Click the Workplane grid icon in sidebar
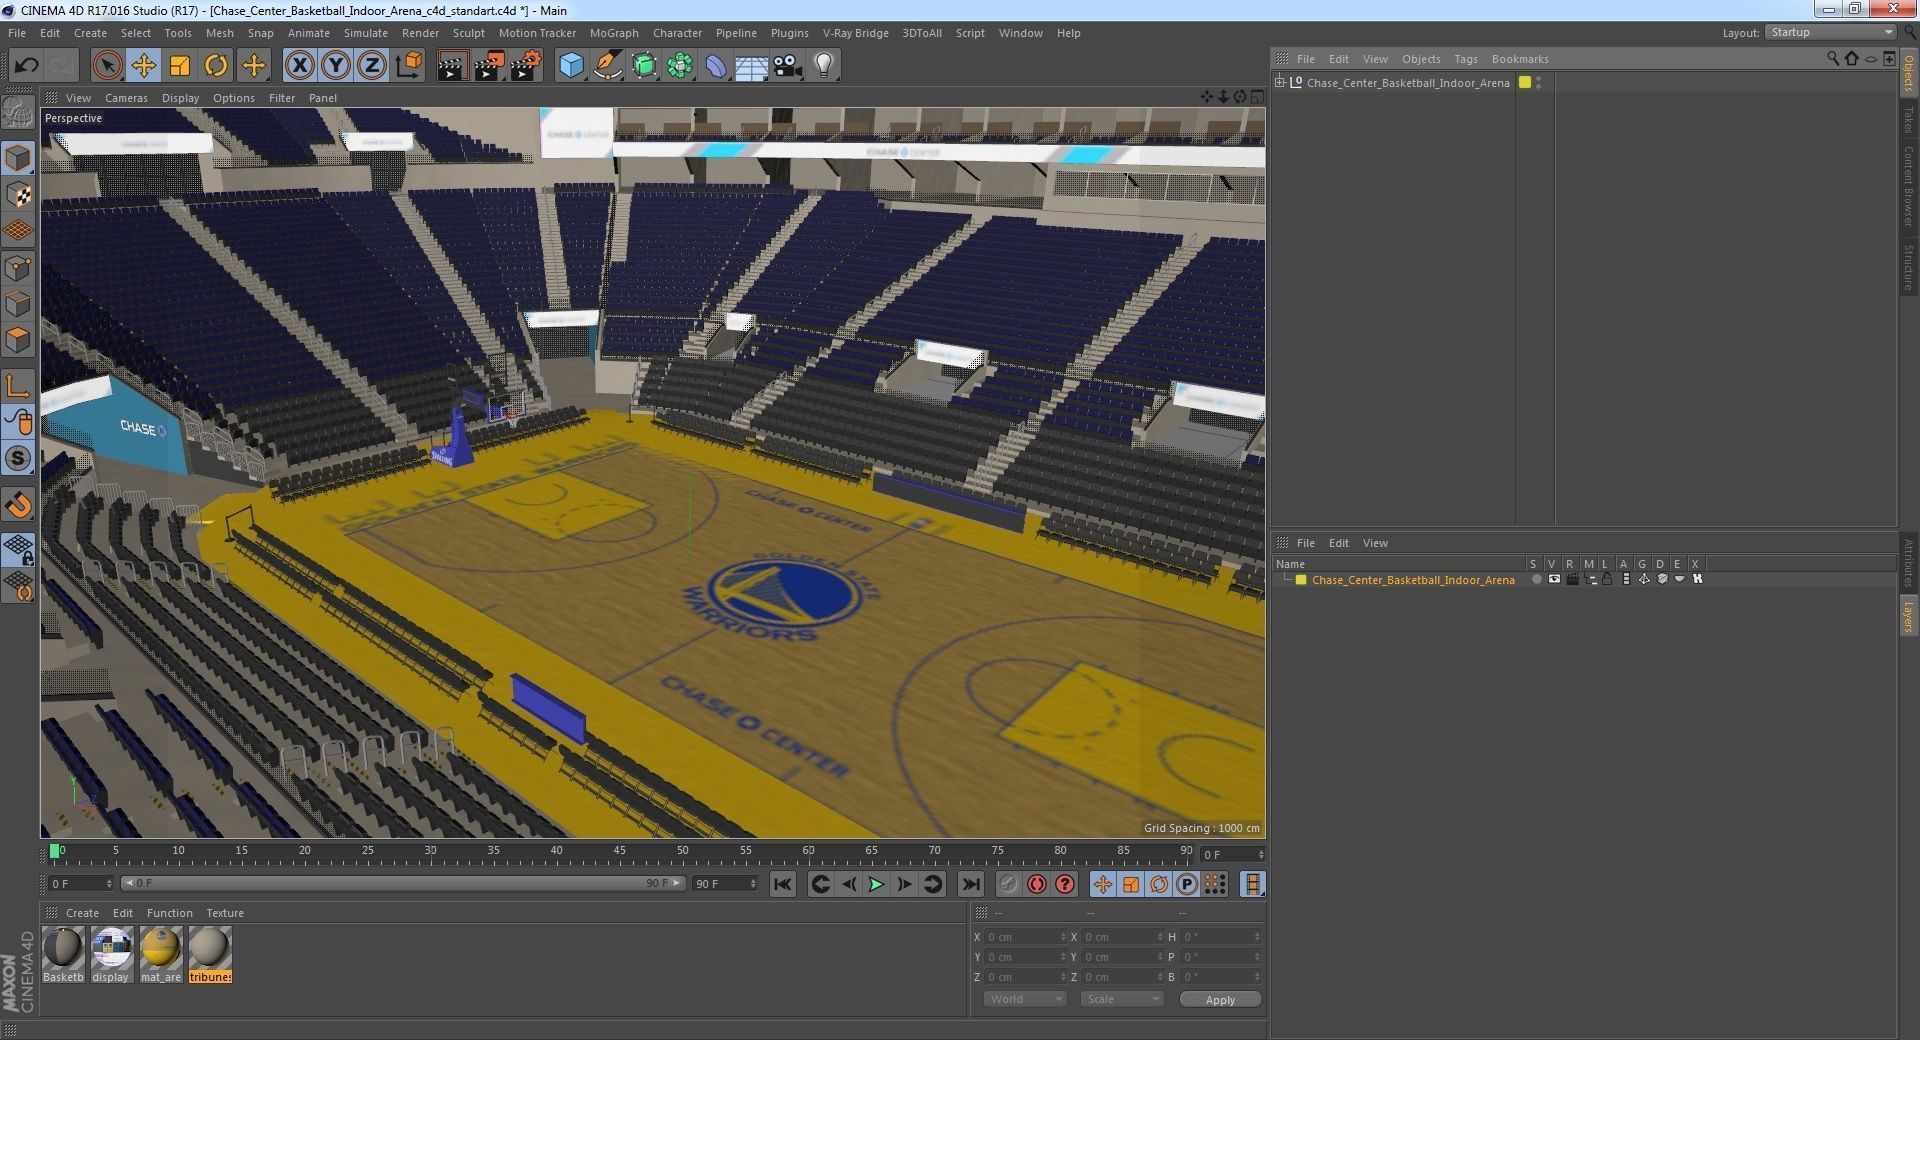Viewport: 1920px width, 1158px height. click(18, 231)
